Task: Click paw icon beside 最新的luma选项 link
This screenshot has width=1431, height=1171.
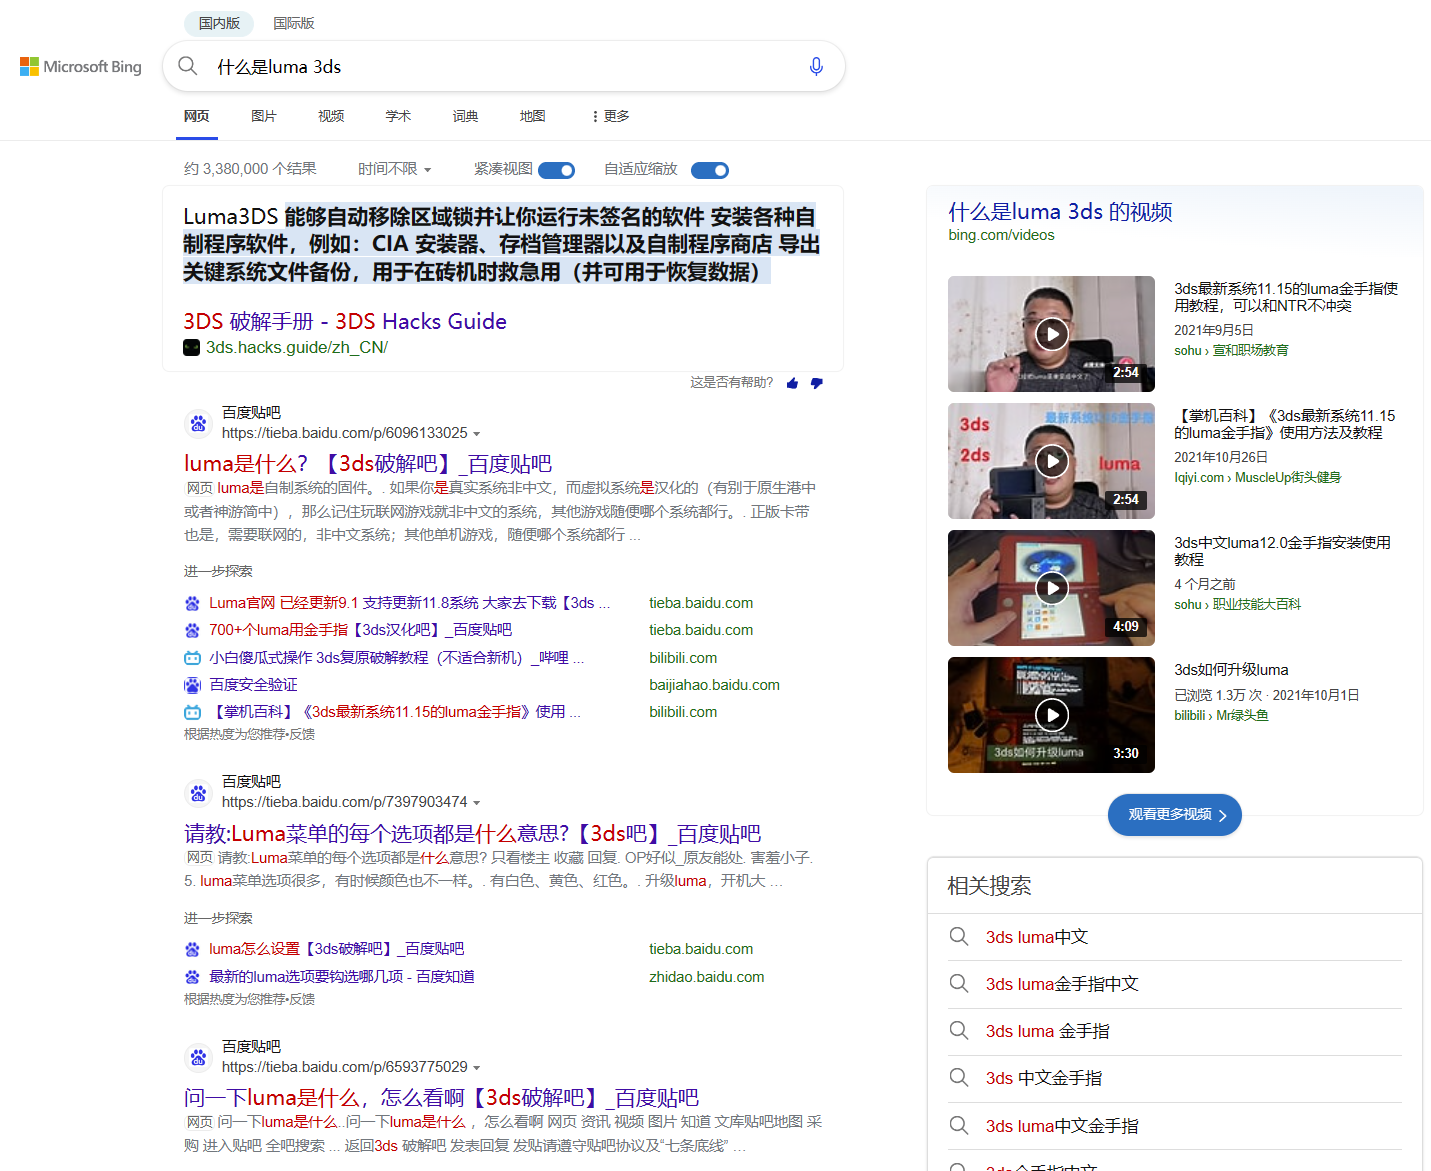Action: [x=192, y=977]
